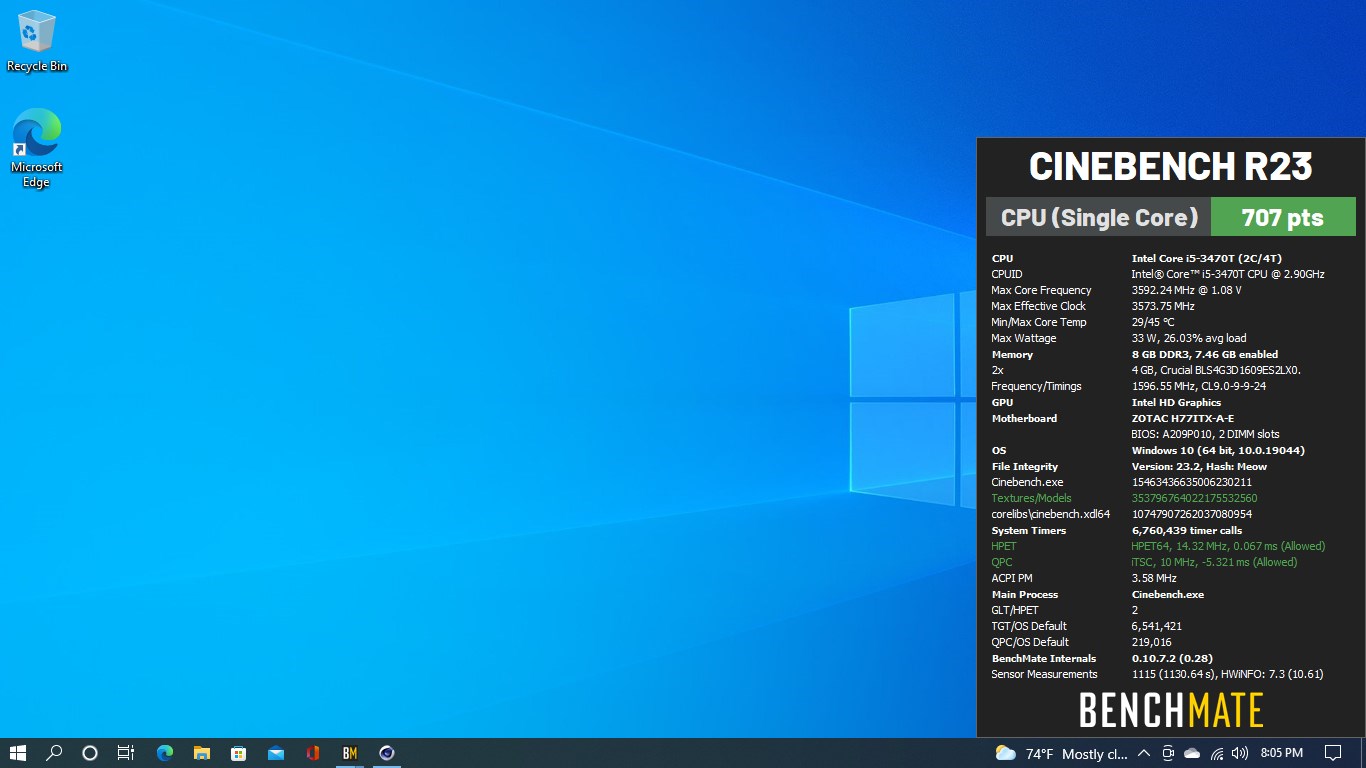The width and height of the screenshot is (1366, 768).
Task: Open the clock showing 8:05 PM
Action: (x=1282, y=753)
